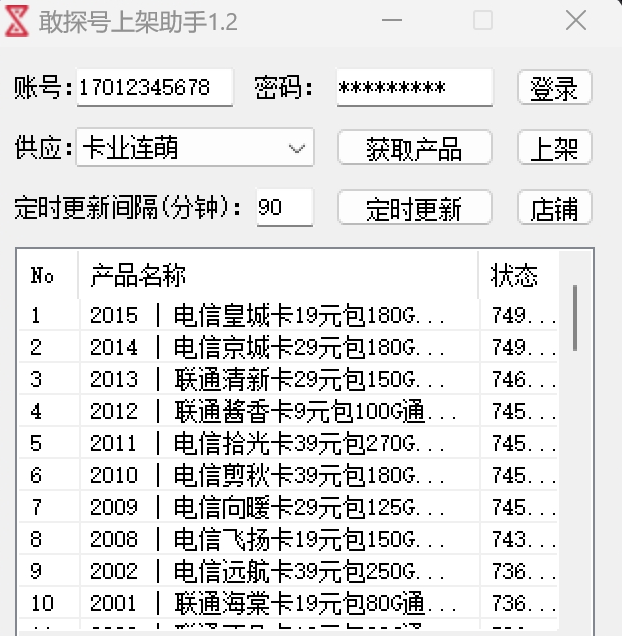Click row number 1 in No column
Screen dimensions: 622x636
pos(49,315)
